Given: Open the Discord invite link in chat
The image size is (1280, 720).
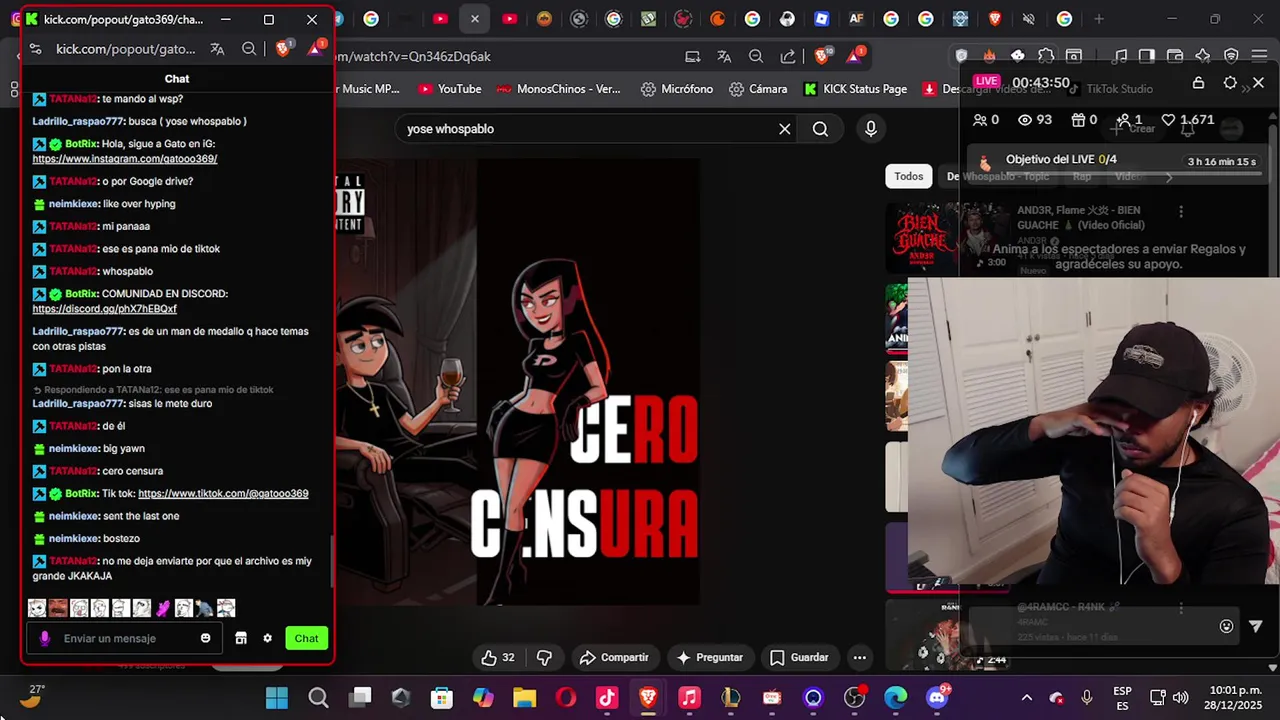Looking at the screenshot, I should coord(104,309).
